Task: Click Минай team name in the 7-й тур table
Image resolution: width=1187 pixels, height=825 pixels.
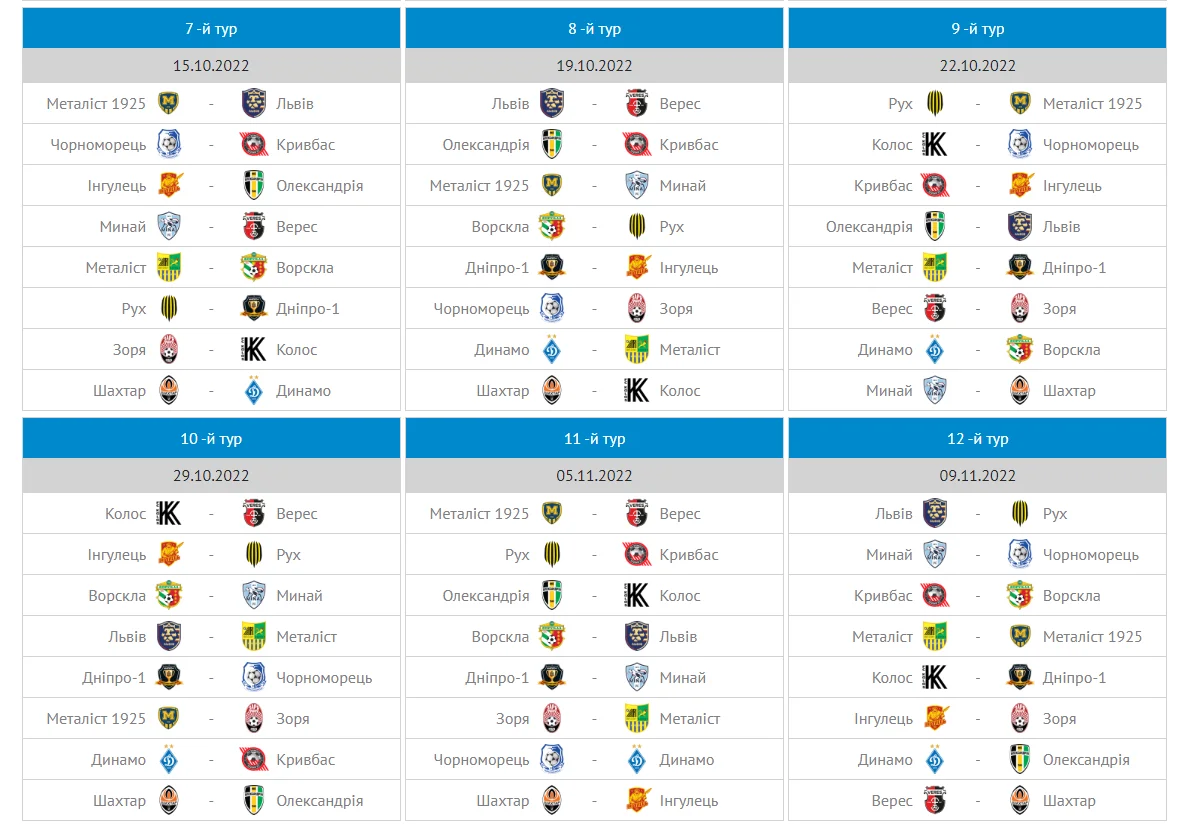Action: [123, 227]
